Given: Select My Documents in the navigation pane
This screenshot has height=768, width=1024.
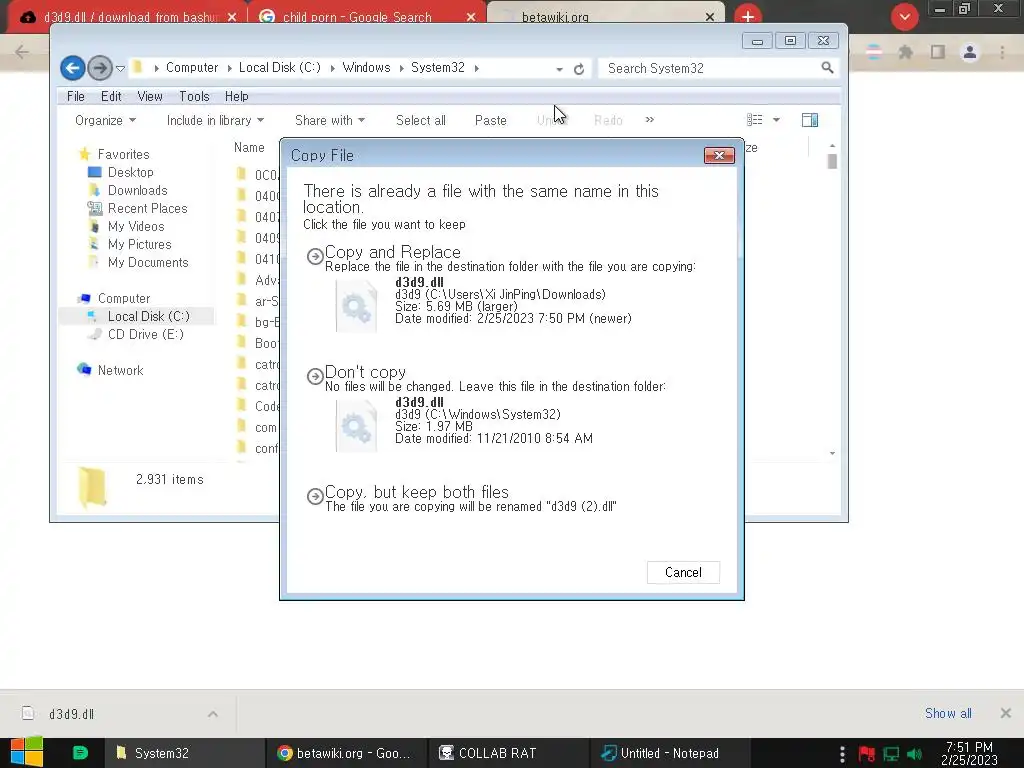Looking at the screenshot, I should coord(148,262).
